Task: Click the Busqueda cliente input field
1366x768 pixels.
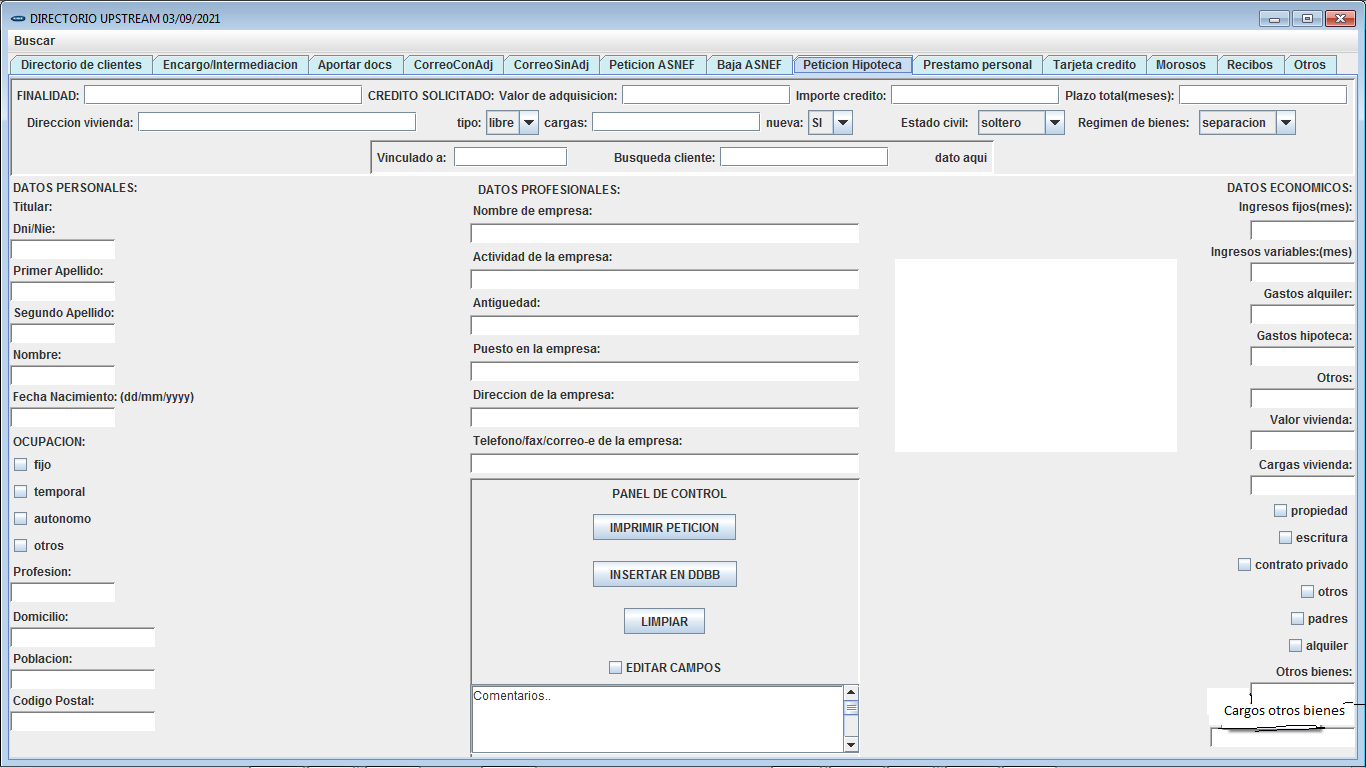Action: (x=803, y=157)
